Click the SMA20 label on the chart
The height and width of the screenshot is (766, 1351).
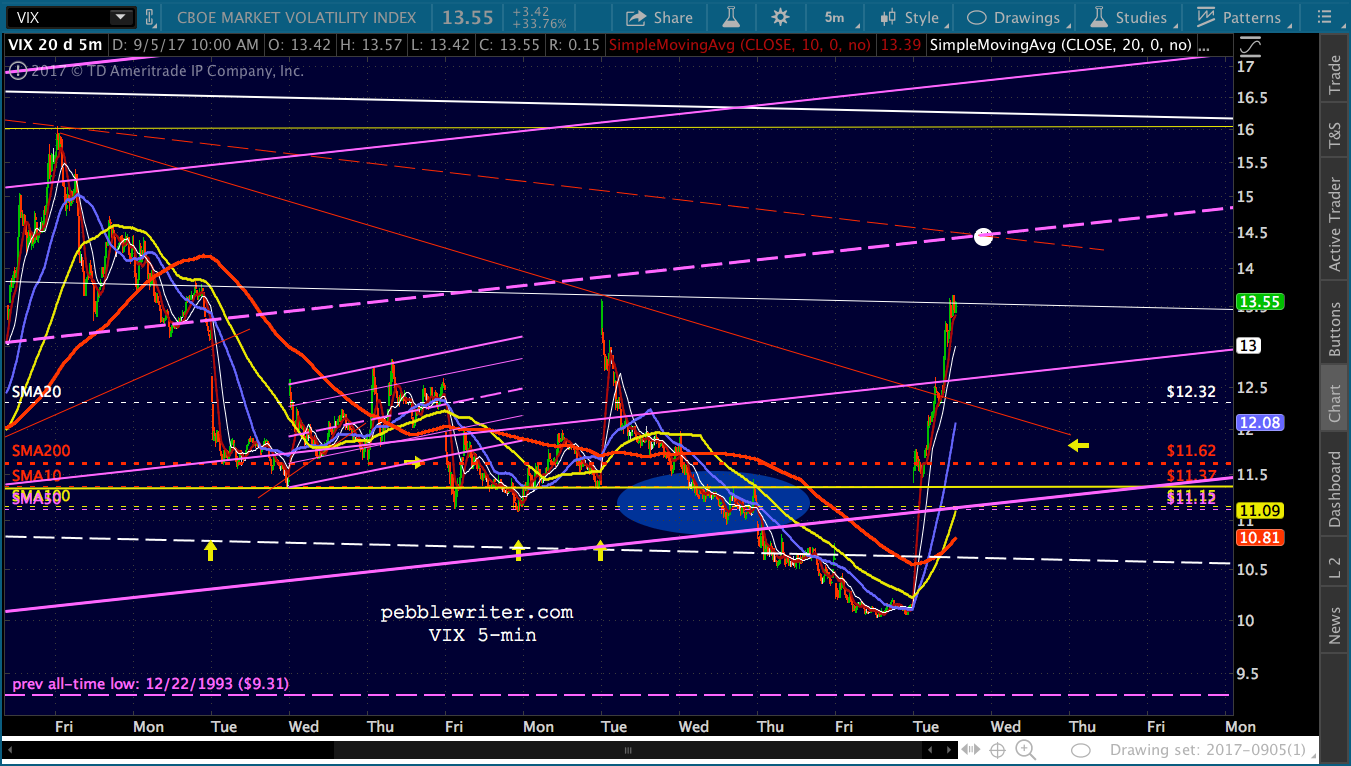(35, 392)
